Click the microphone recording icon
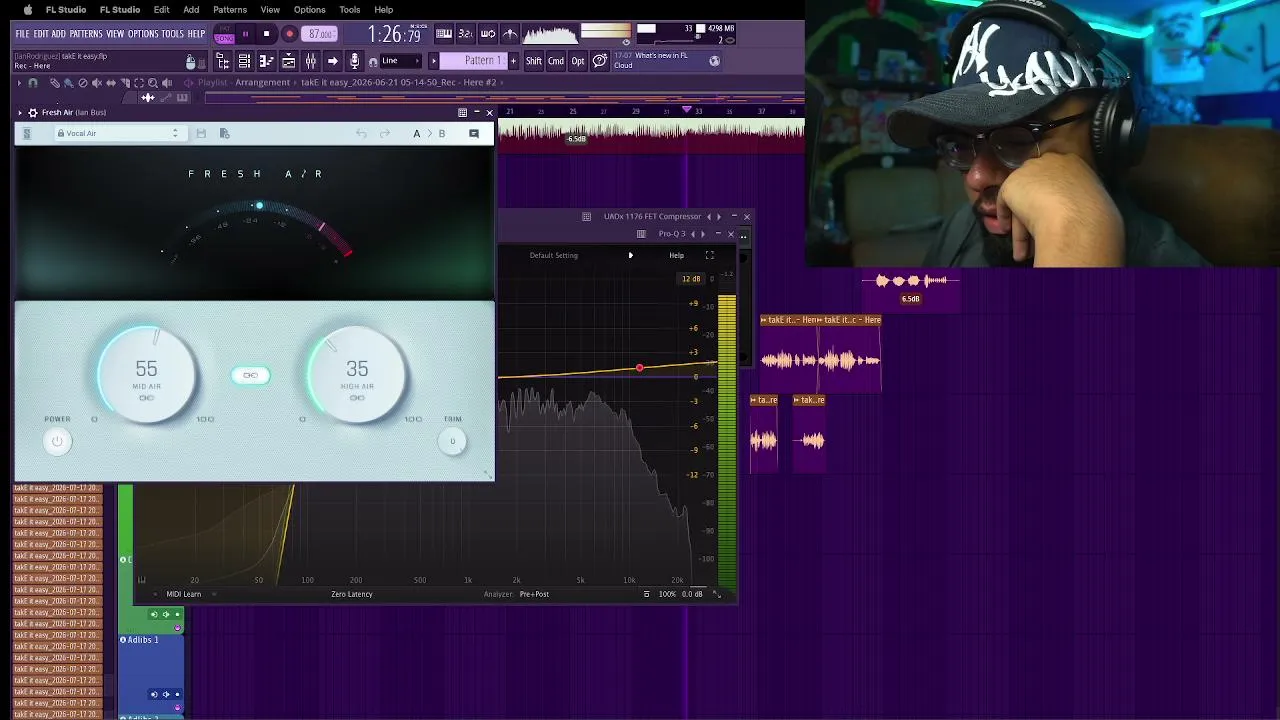 pos(354,61)
